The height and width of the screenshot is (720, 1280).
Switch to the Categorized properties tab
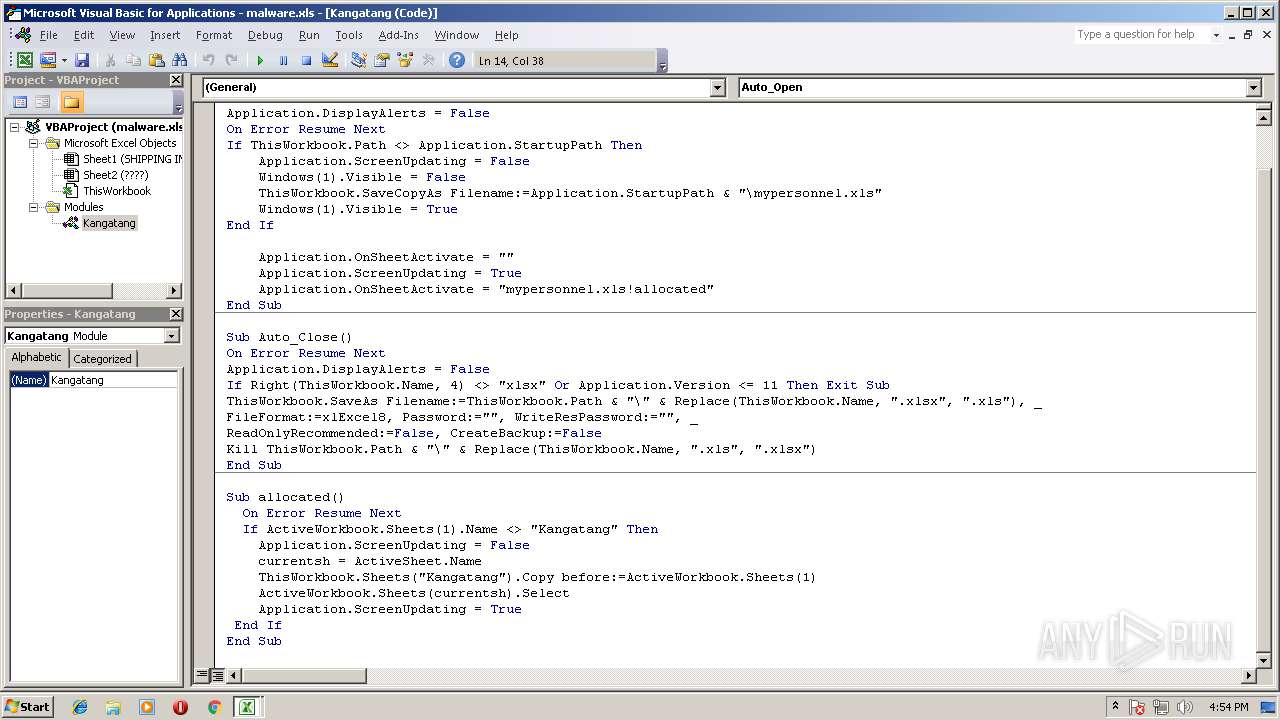pyautogui.click(x=103, y=359)
